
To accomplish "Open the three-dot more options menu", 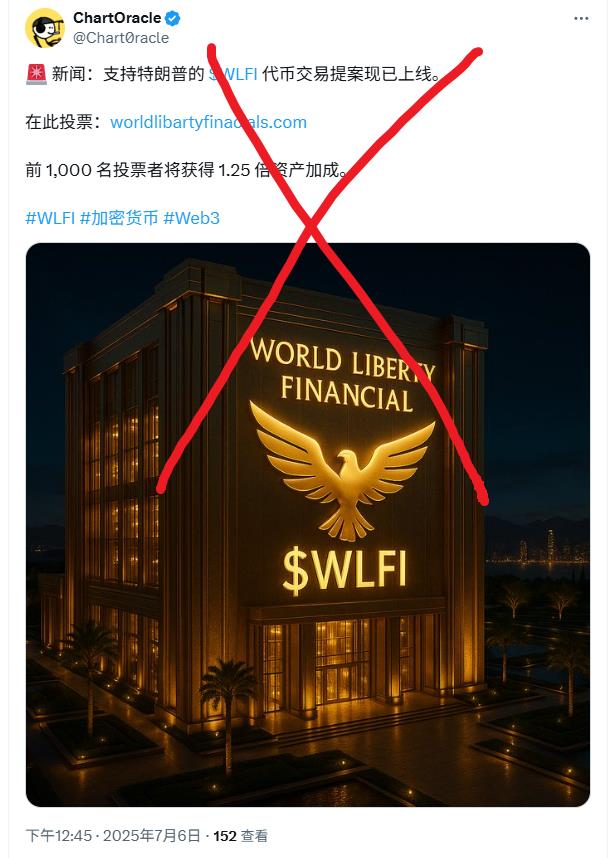I will pyautogui.click(x=581, y=19).
